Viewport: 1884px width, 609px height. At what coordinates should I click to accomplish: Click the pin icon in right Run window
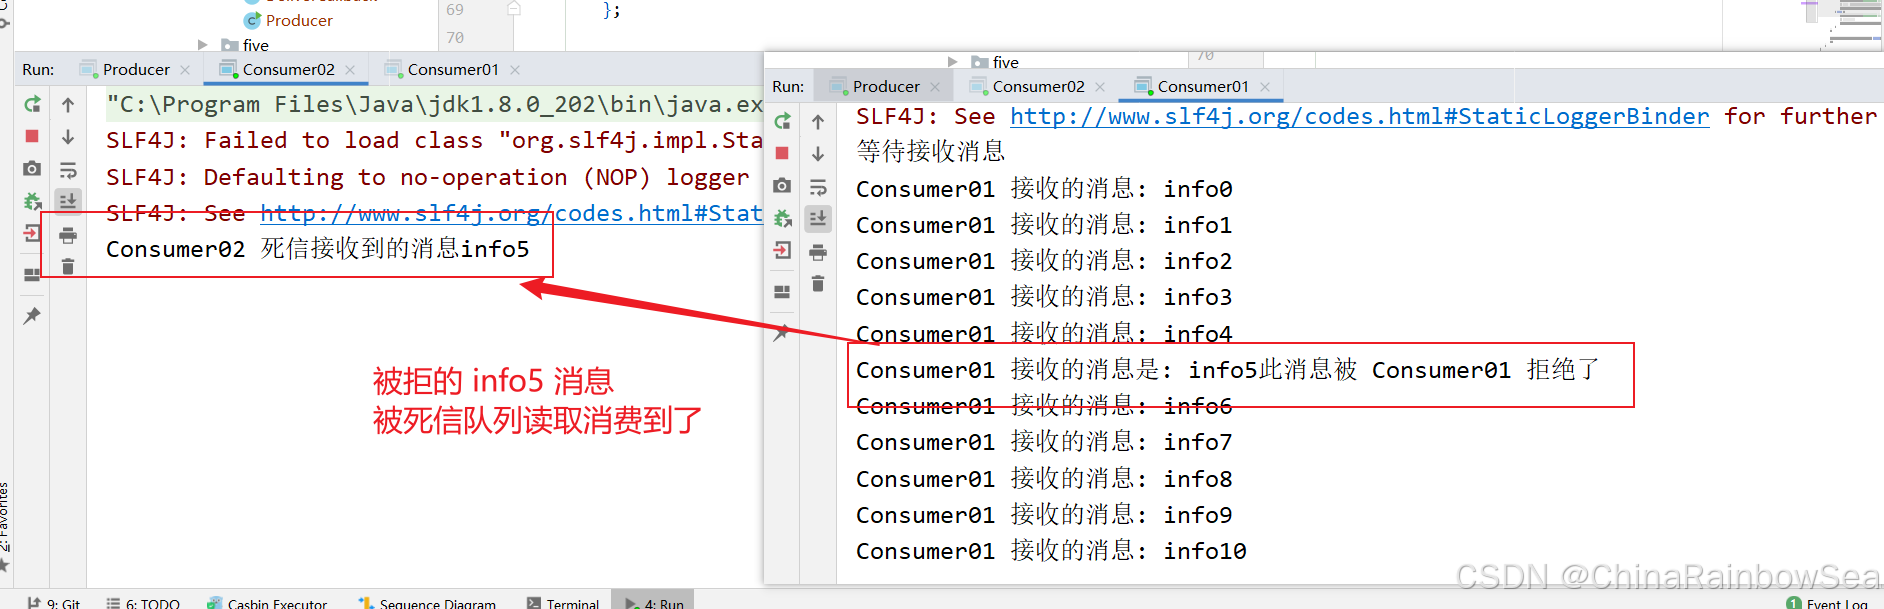(782, 333)
